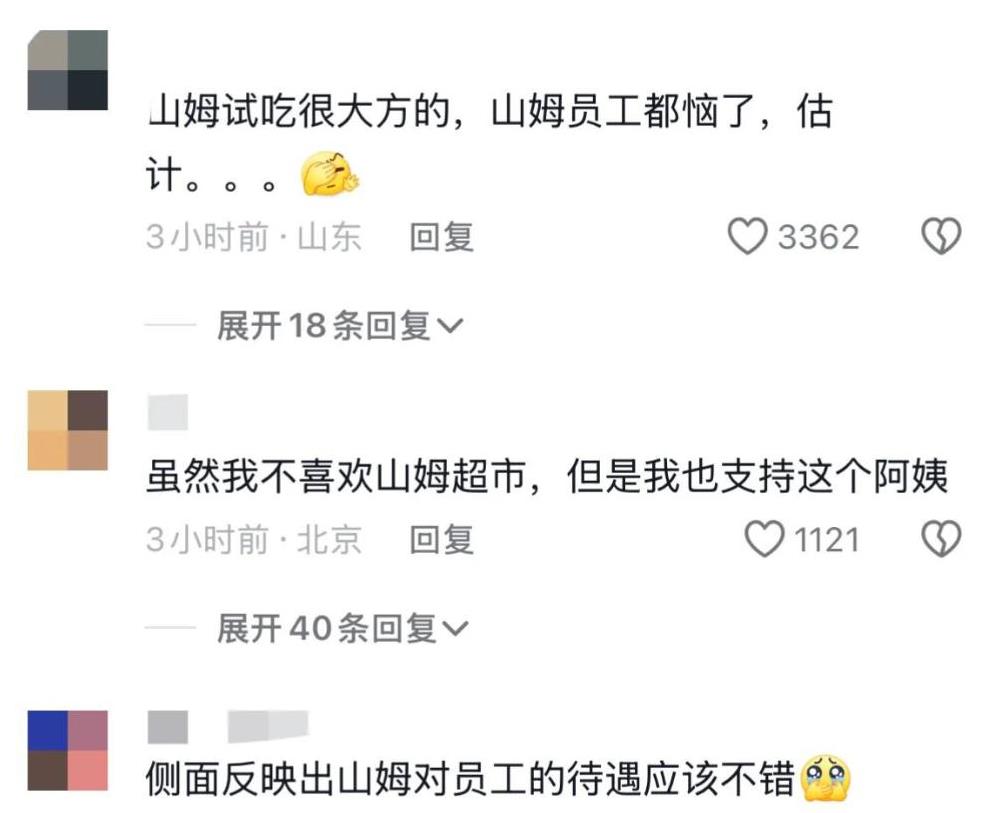Like the Beijing comment with 1121 likes
Image resolution: width=992 pixels, height=813 pixels.
(x=764, y=539)
